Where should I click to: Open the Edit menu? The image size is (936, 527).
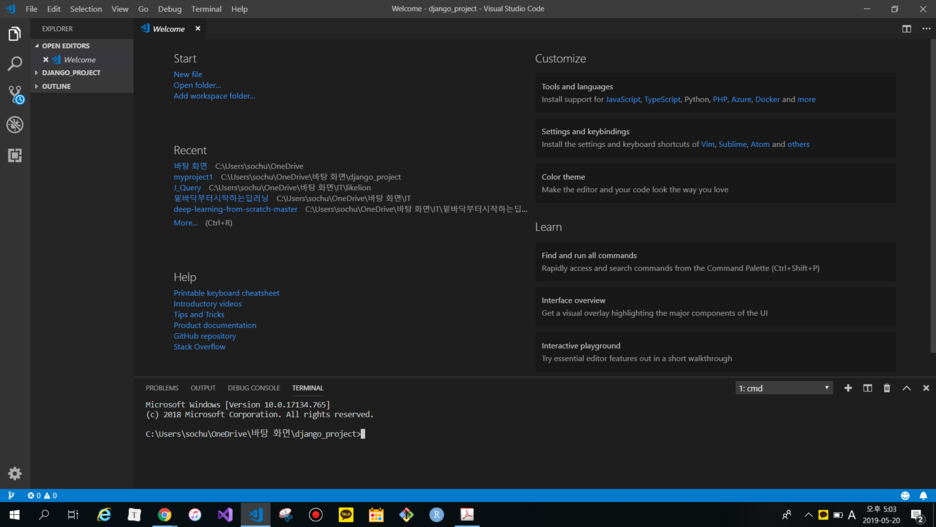coord(54,9)
